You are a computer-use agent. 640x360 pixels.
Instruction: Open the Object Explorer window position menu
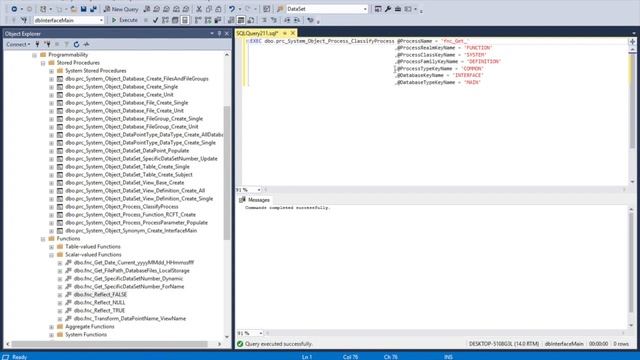212,33
